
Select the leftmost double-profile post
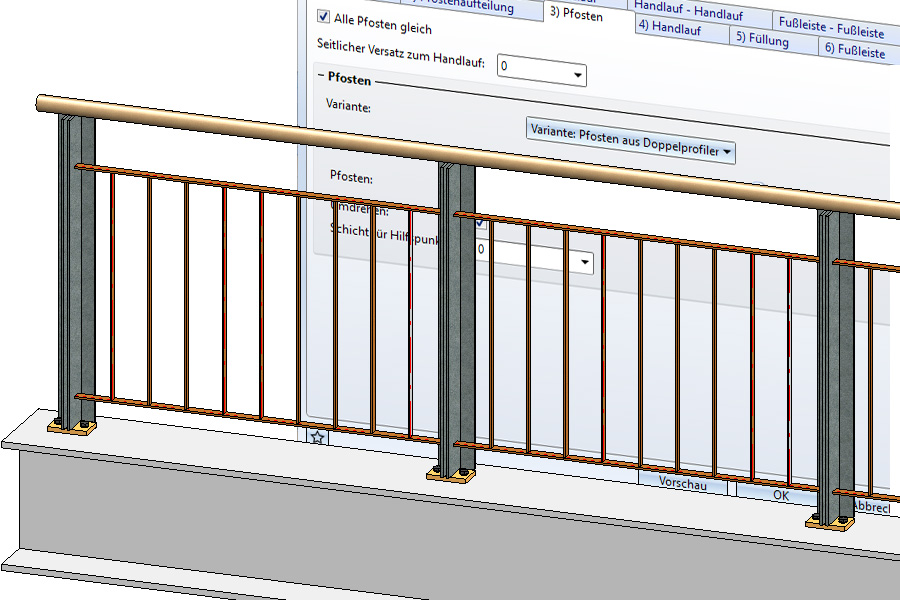tap(77, 270)
